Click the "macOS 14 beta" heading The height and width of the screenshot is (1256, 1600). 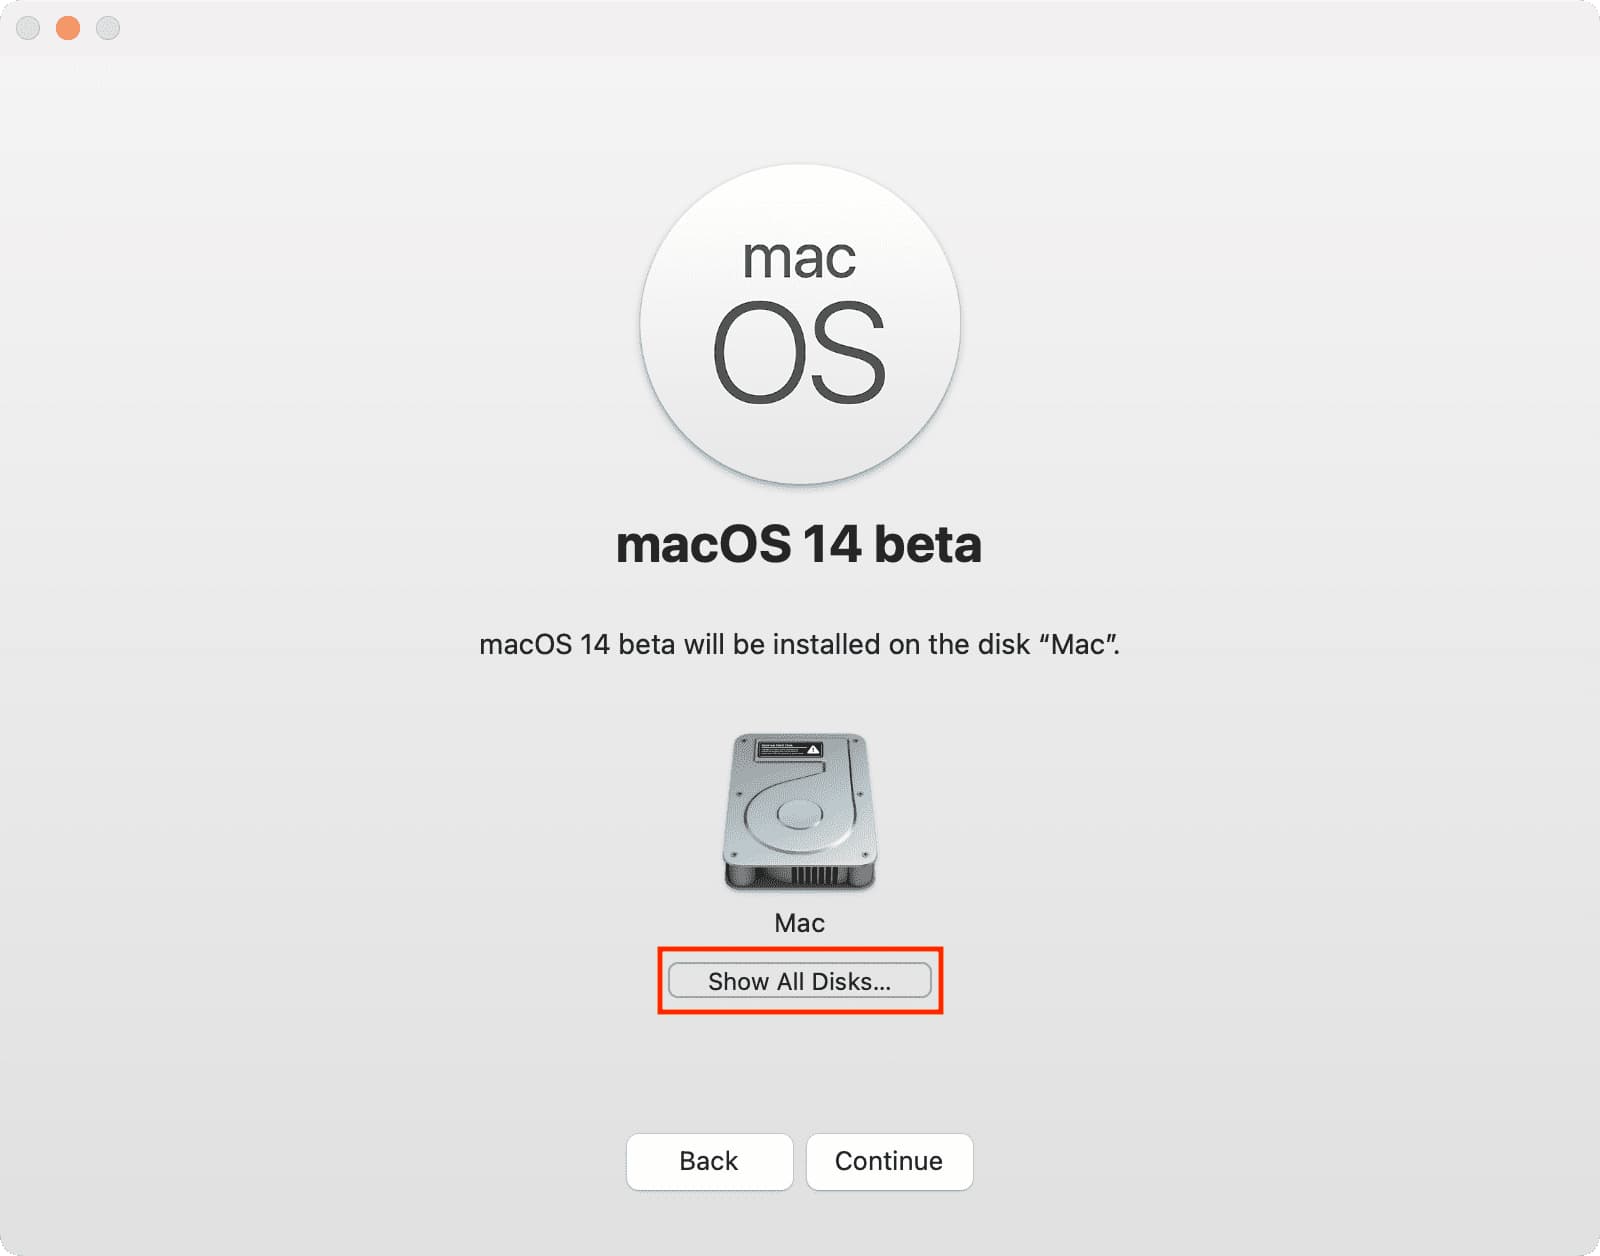(799, 545)
